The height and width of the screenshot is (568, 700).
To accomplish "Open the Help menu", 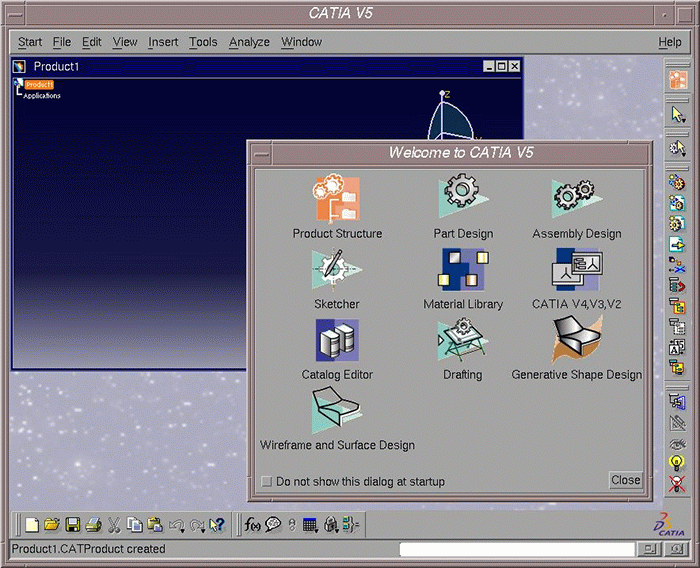I will 670,42.
